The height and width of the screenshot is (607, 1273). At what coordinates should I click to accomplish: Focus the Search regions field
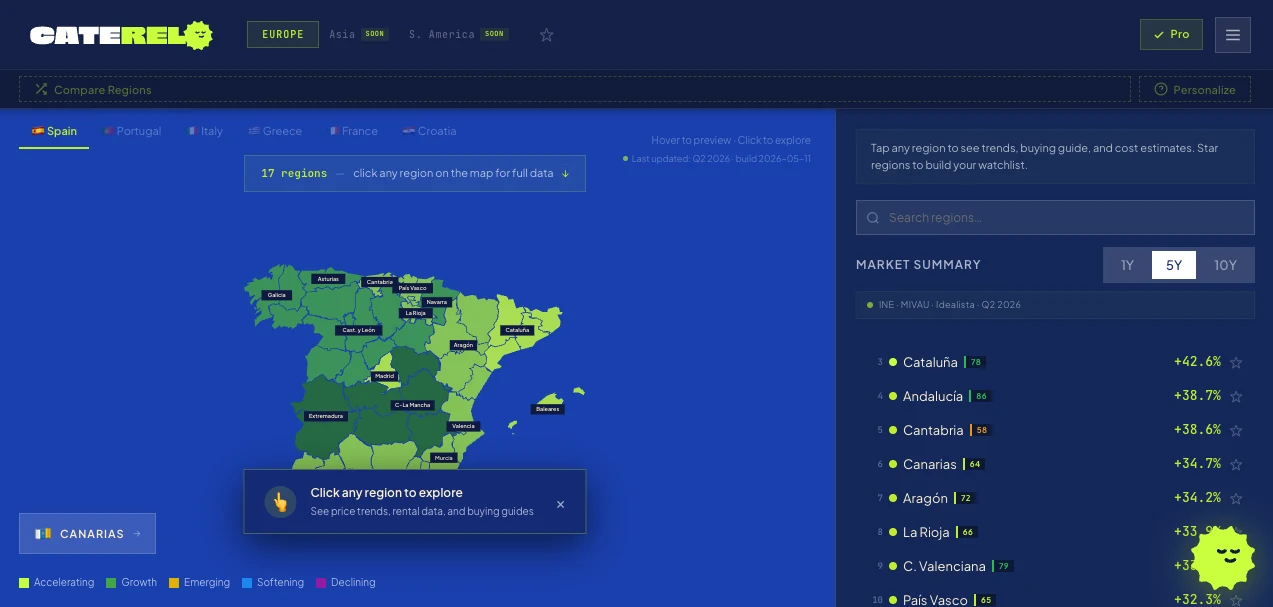click(1055, 217)
